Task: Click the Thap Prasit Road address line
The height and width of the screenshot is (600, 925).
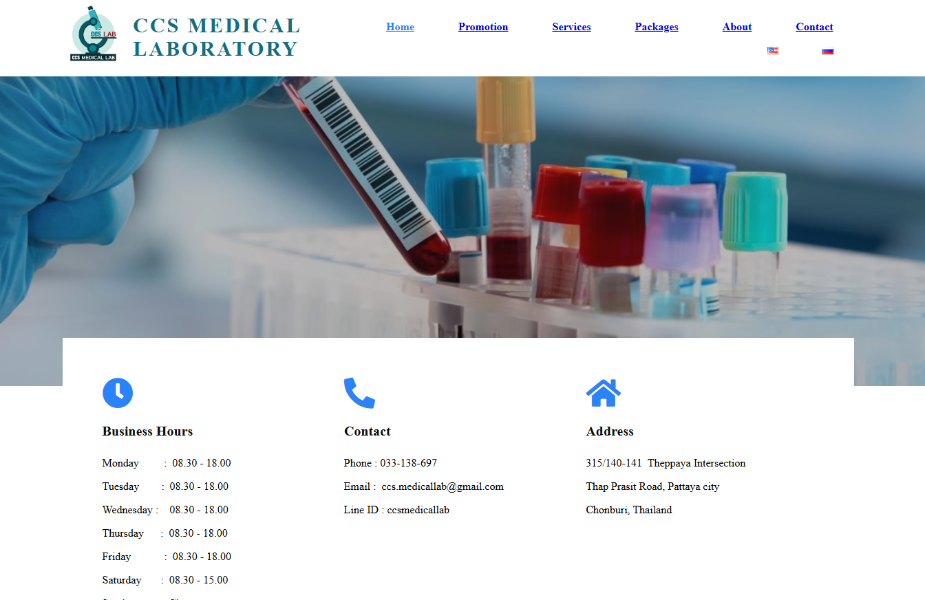Action: coord(652,487)
